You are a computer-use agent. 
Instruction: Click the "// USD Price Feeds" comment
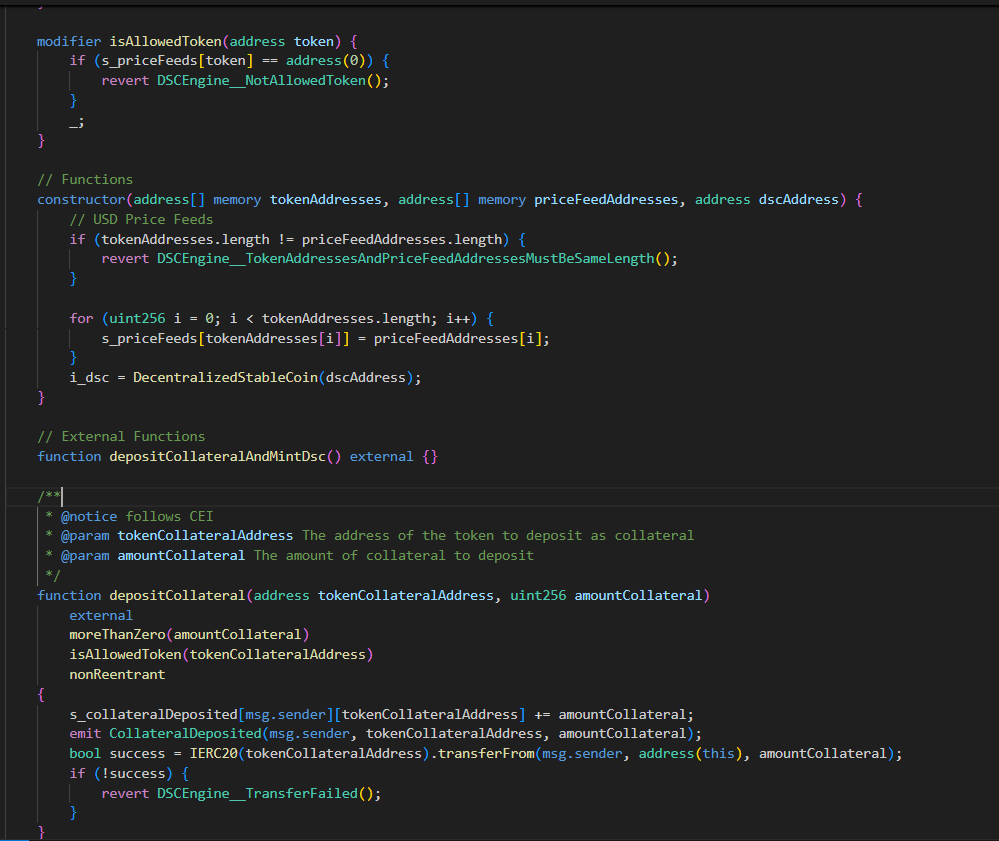pos(141,220)
